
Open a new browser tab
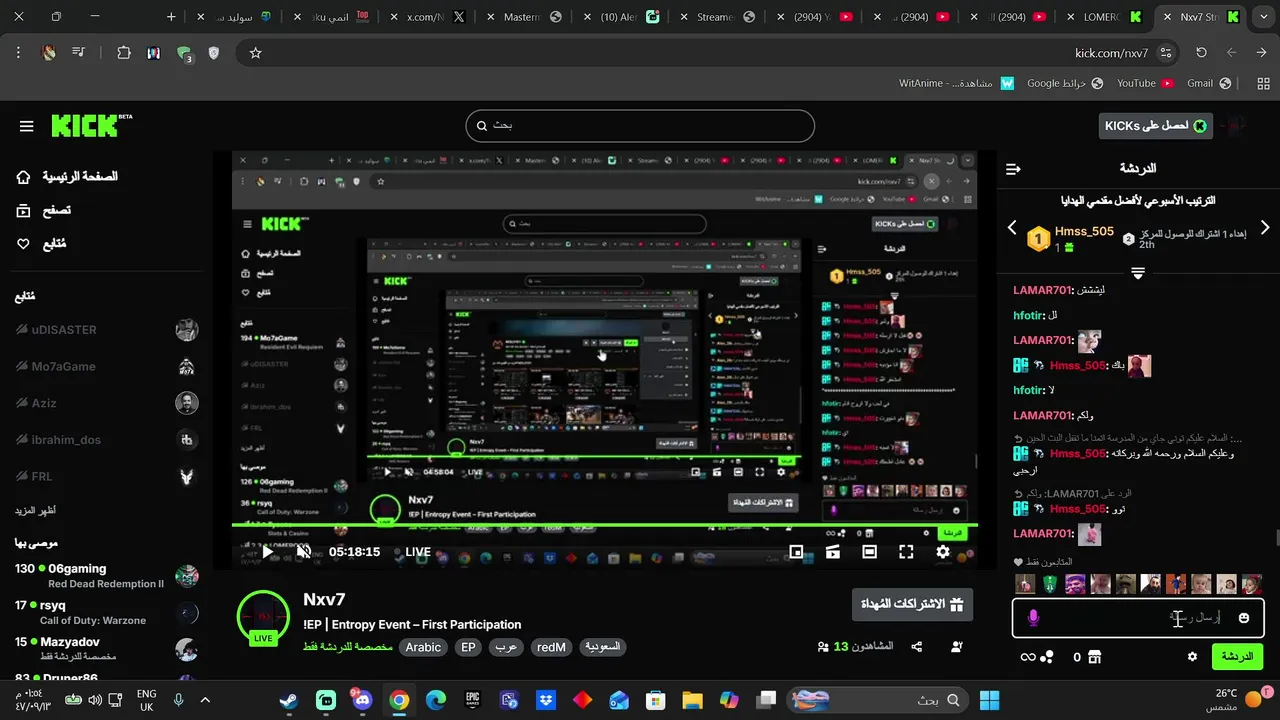[171, 17]
